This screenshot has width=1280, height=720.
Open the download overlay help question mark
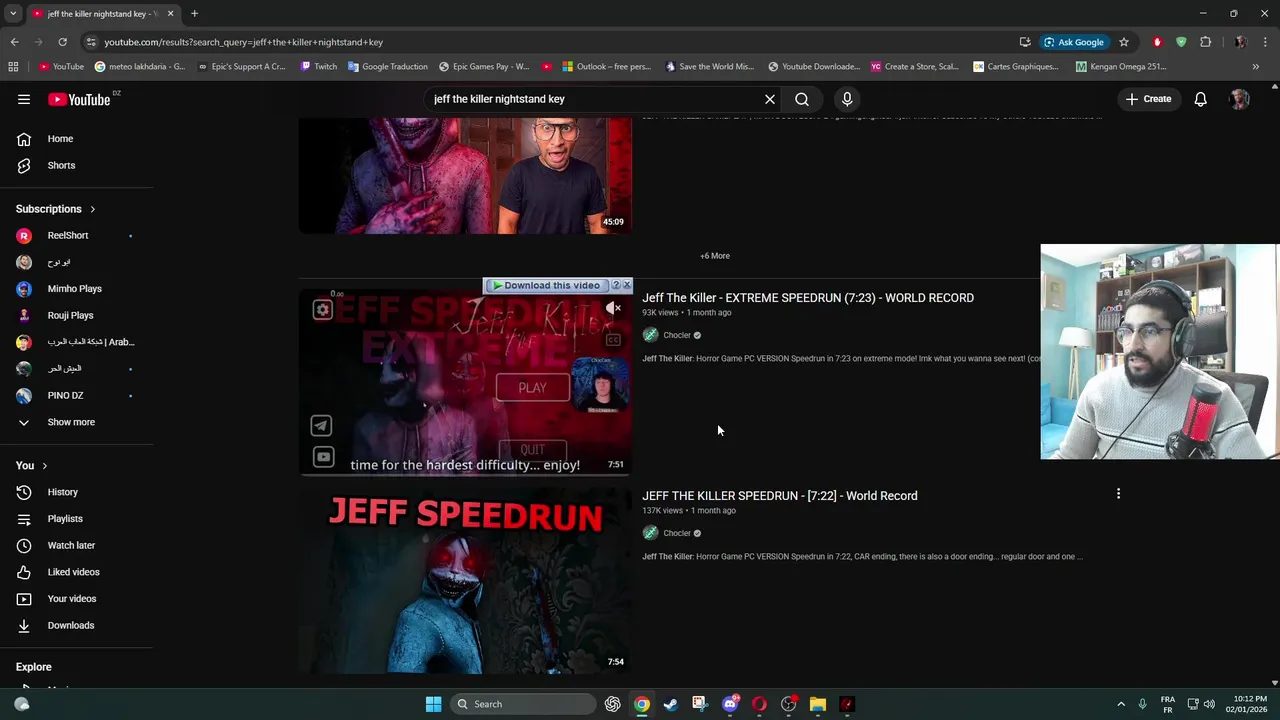[615, 285]
